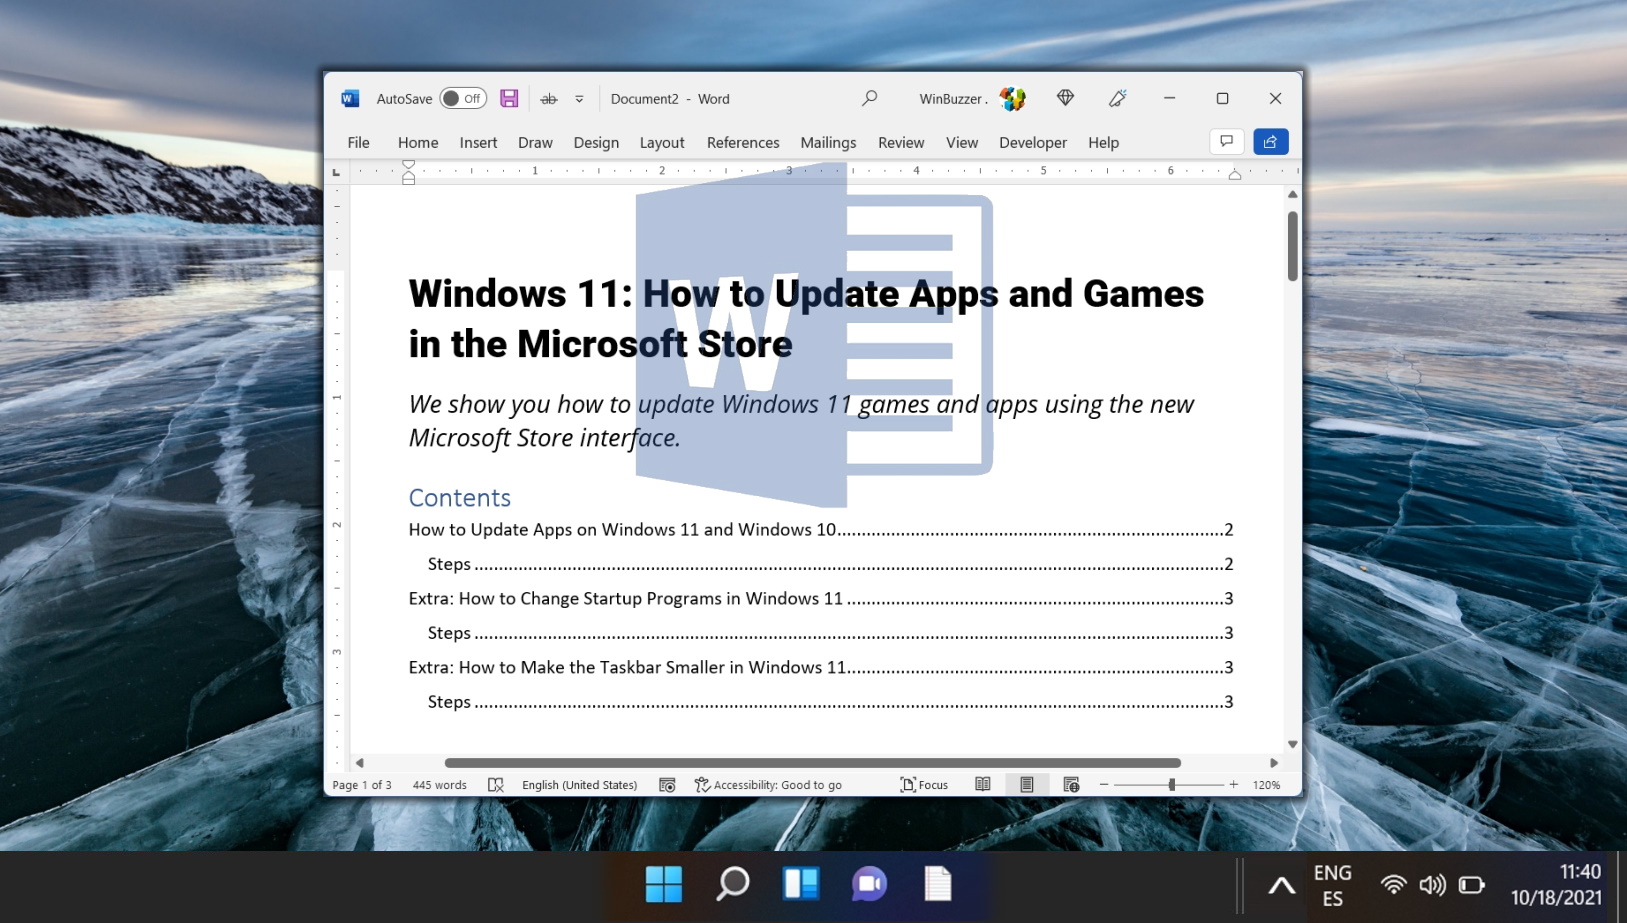Switch to the Developer tab

(1033, 143)
